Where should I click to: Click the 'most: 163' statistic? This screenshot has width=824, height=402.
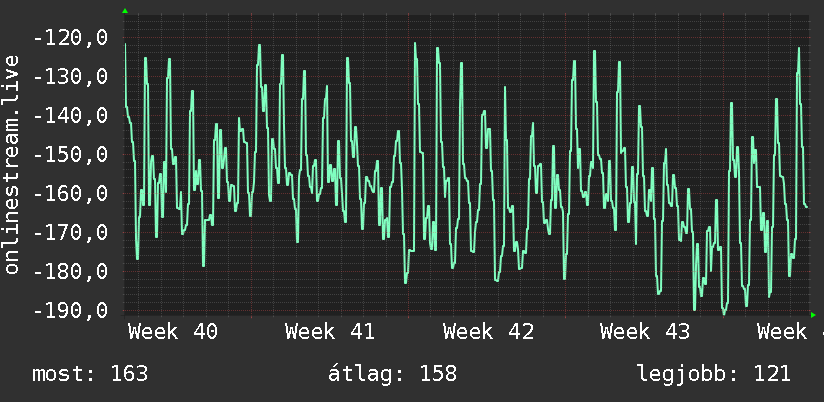point(90,374)
